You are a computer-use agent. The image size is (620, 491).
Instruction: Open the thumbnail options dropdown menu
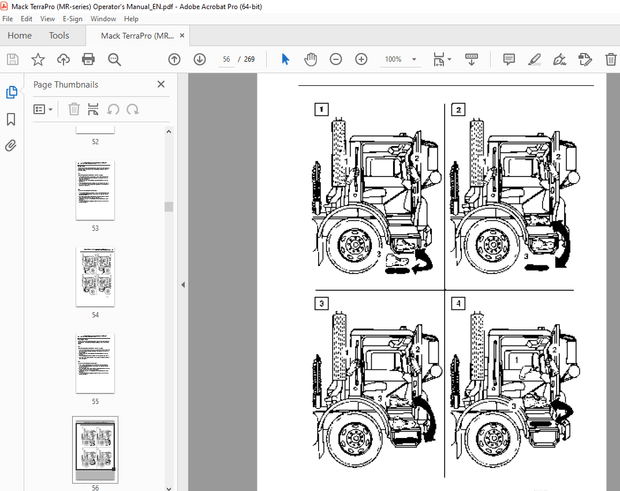tap(44, 109)
